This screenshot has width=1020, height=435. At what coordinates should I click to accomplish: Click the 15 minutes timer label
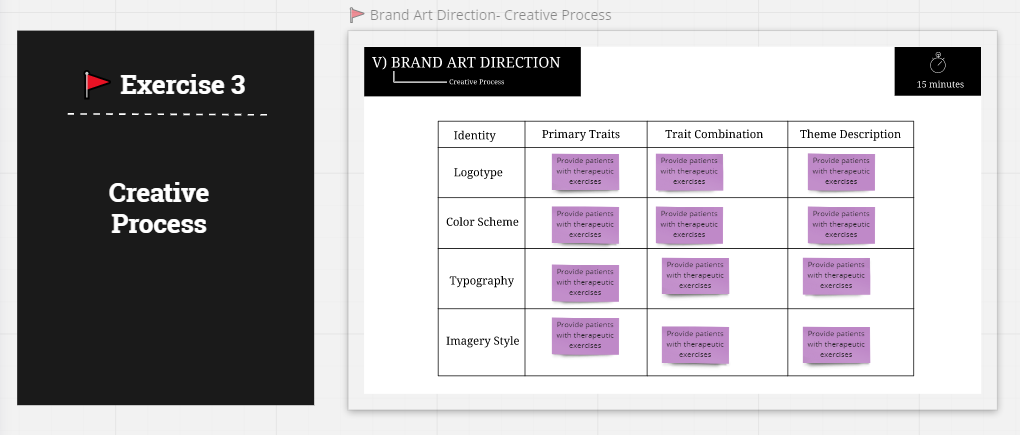coord(940,85)
